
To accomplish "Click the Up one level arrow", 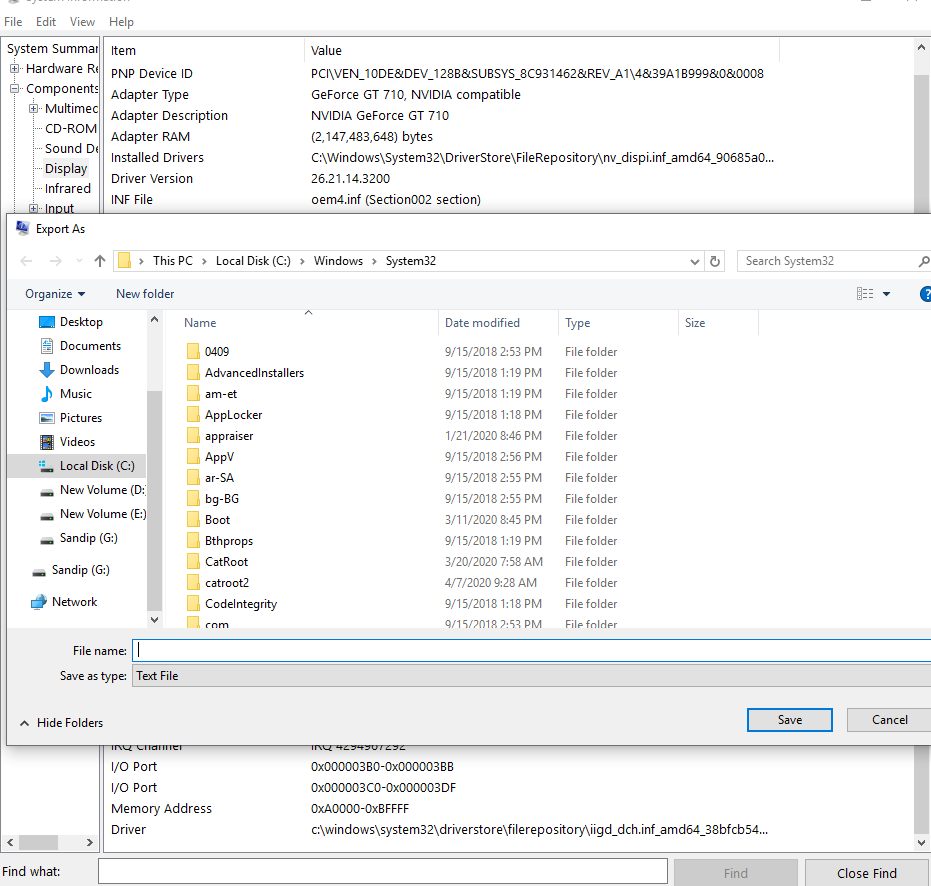I will [100, 261].
